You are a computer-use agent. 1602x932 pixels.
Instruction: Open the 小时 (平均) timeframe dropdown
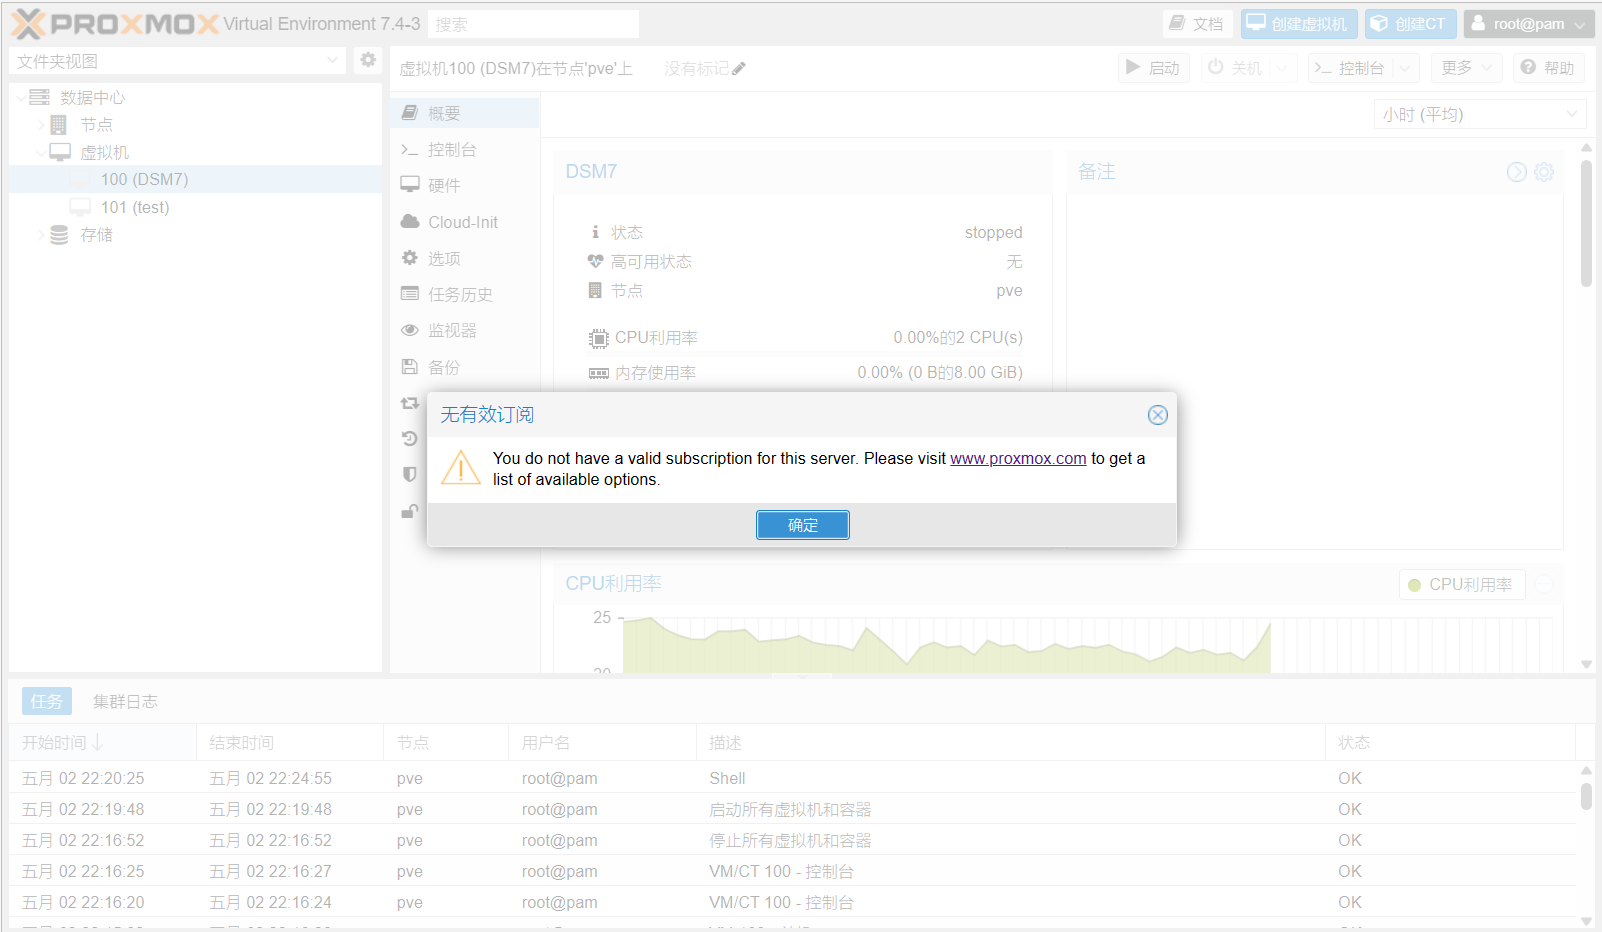pos(1479,115)
